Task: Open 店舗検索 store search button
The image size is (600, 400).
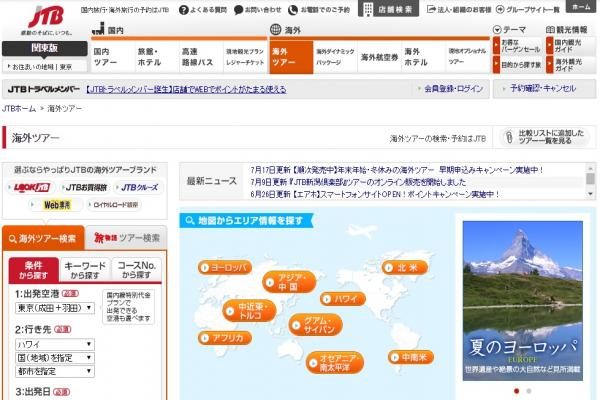Action: 388,8
